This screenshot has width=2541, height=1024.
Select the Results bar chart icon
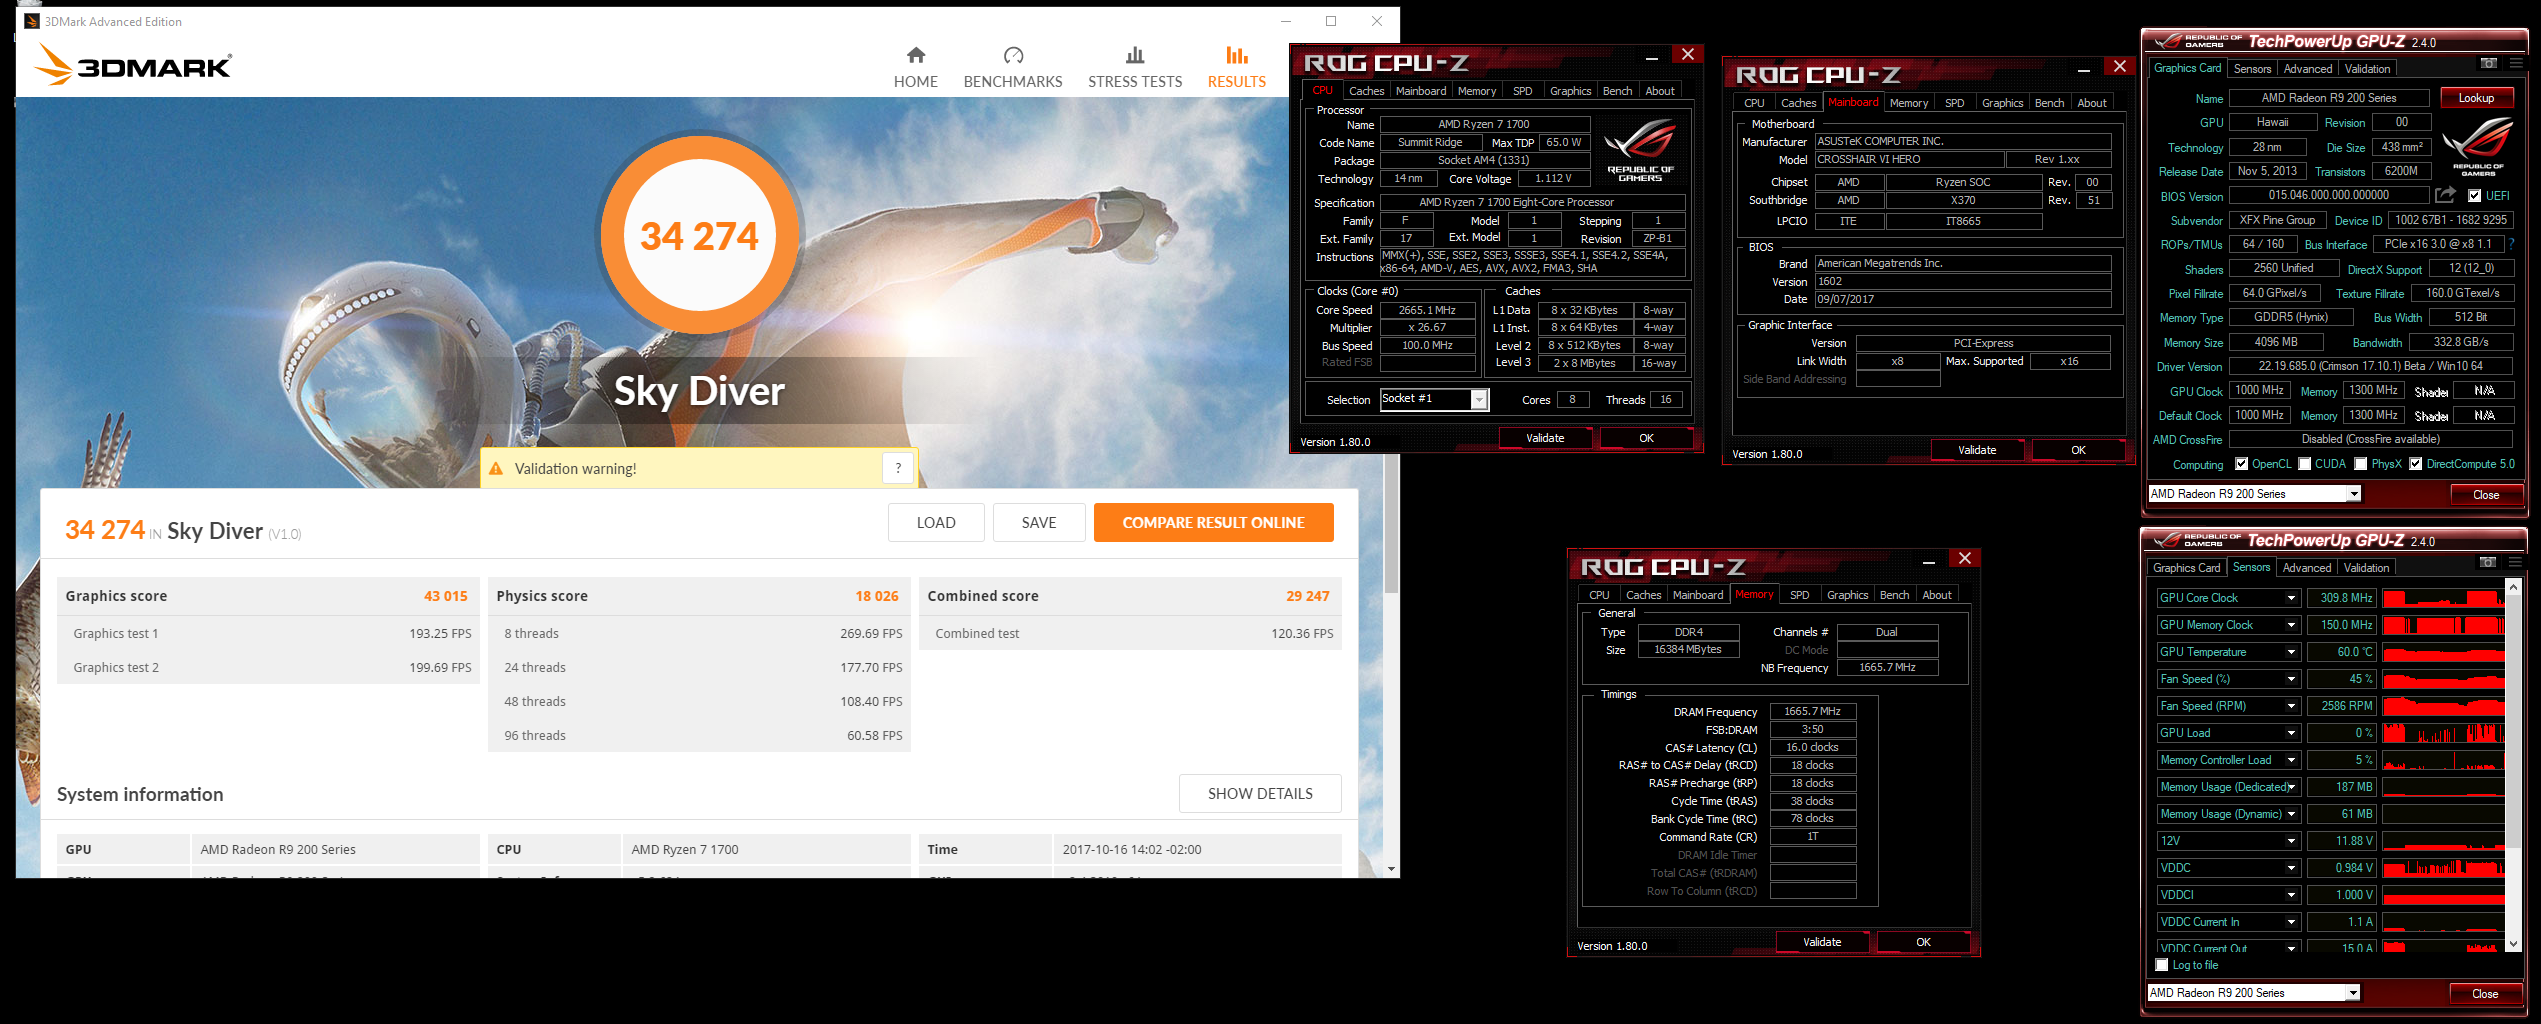point(1237,55)
